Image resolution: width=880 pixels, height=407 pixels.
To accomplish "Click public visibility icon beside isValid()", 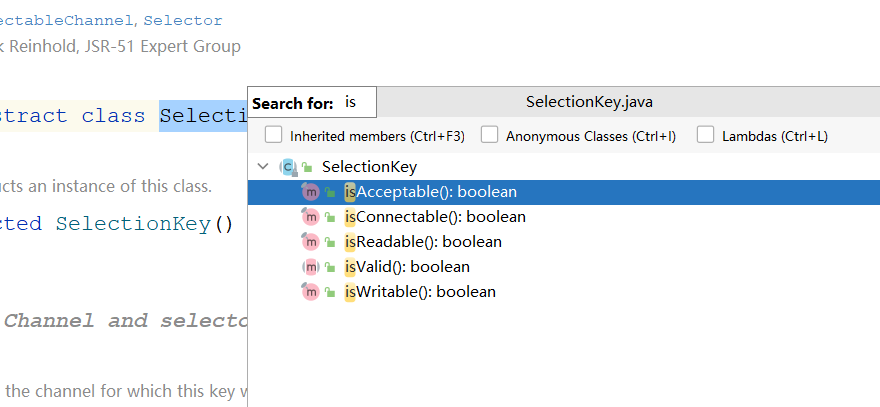I will [x=330, y=267].
